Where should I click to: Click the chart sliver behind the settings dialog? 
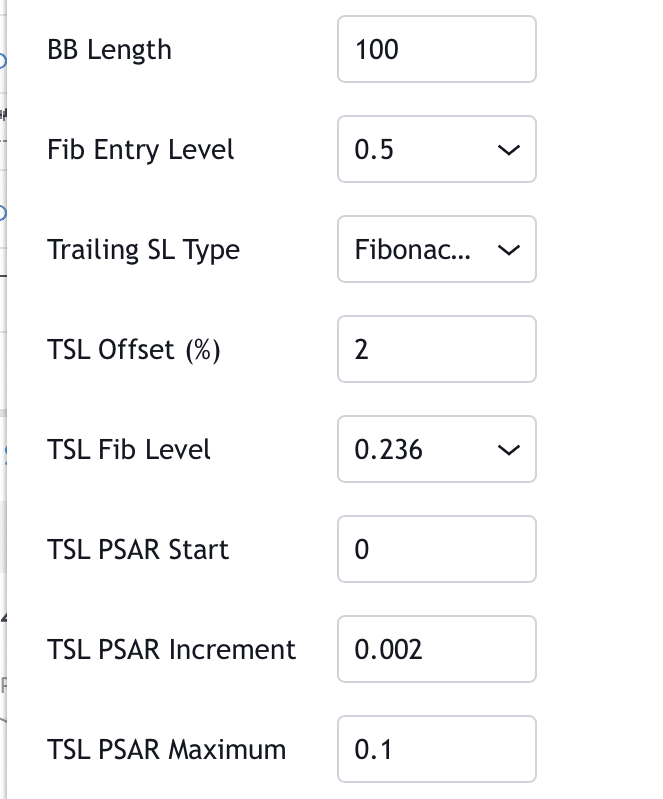[3, 400]
